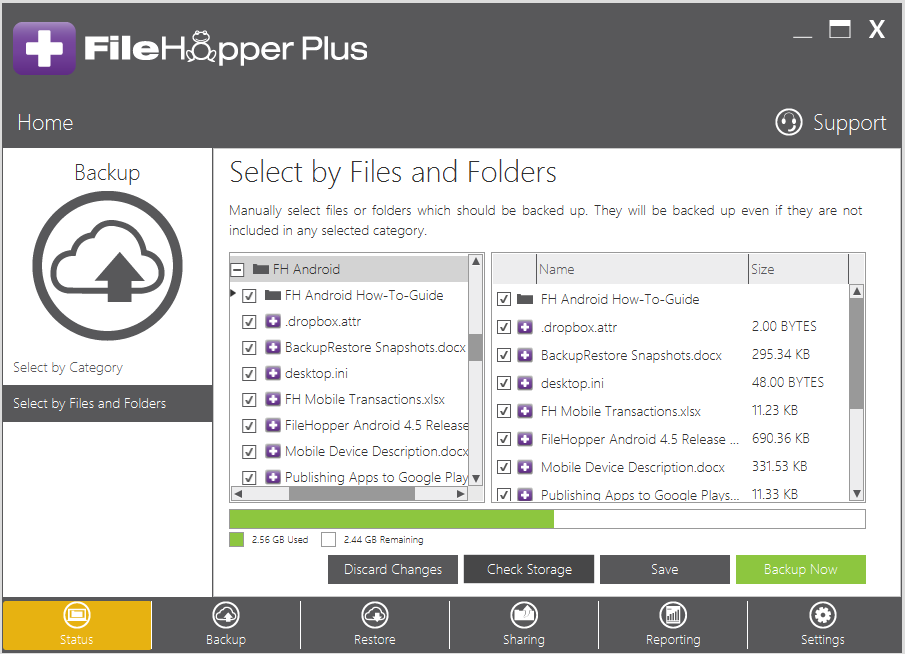Click the tree horizontal scrollbar thumb
Screen dimensions: 905x654
click(x=352, y=494)
